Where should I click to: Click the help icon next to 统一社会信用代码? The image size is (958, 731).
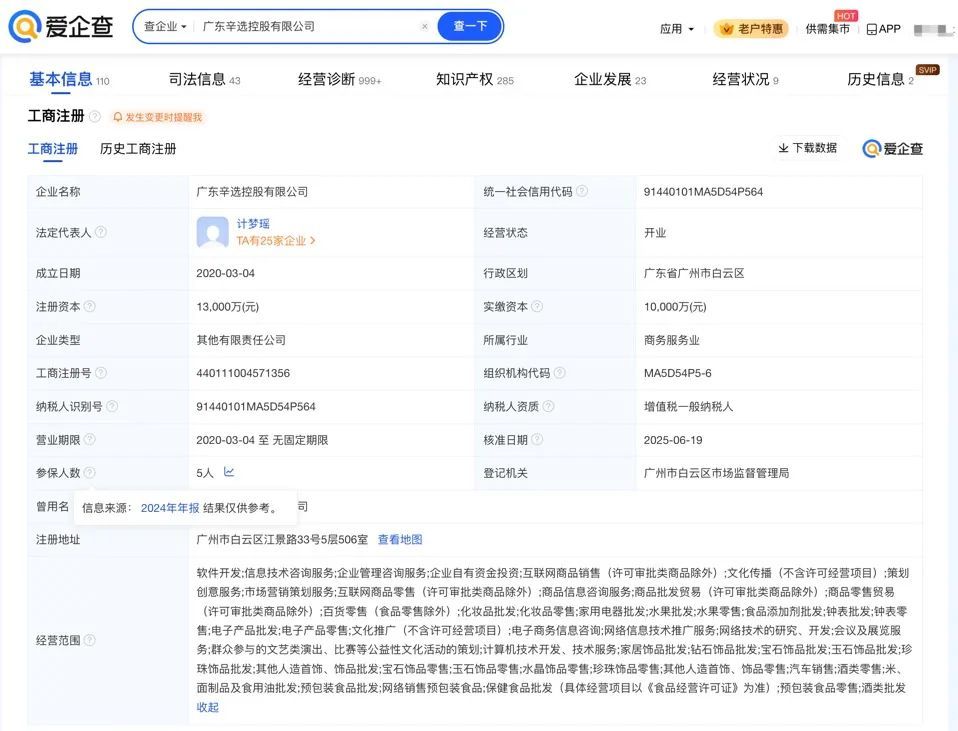coord(582,191)
